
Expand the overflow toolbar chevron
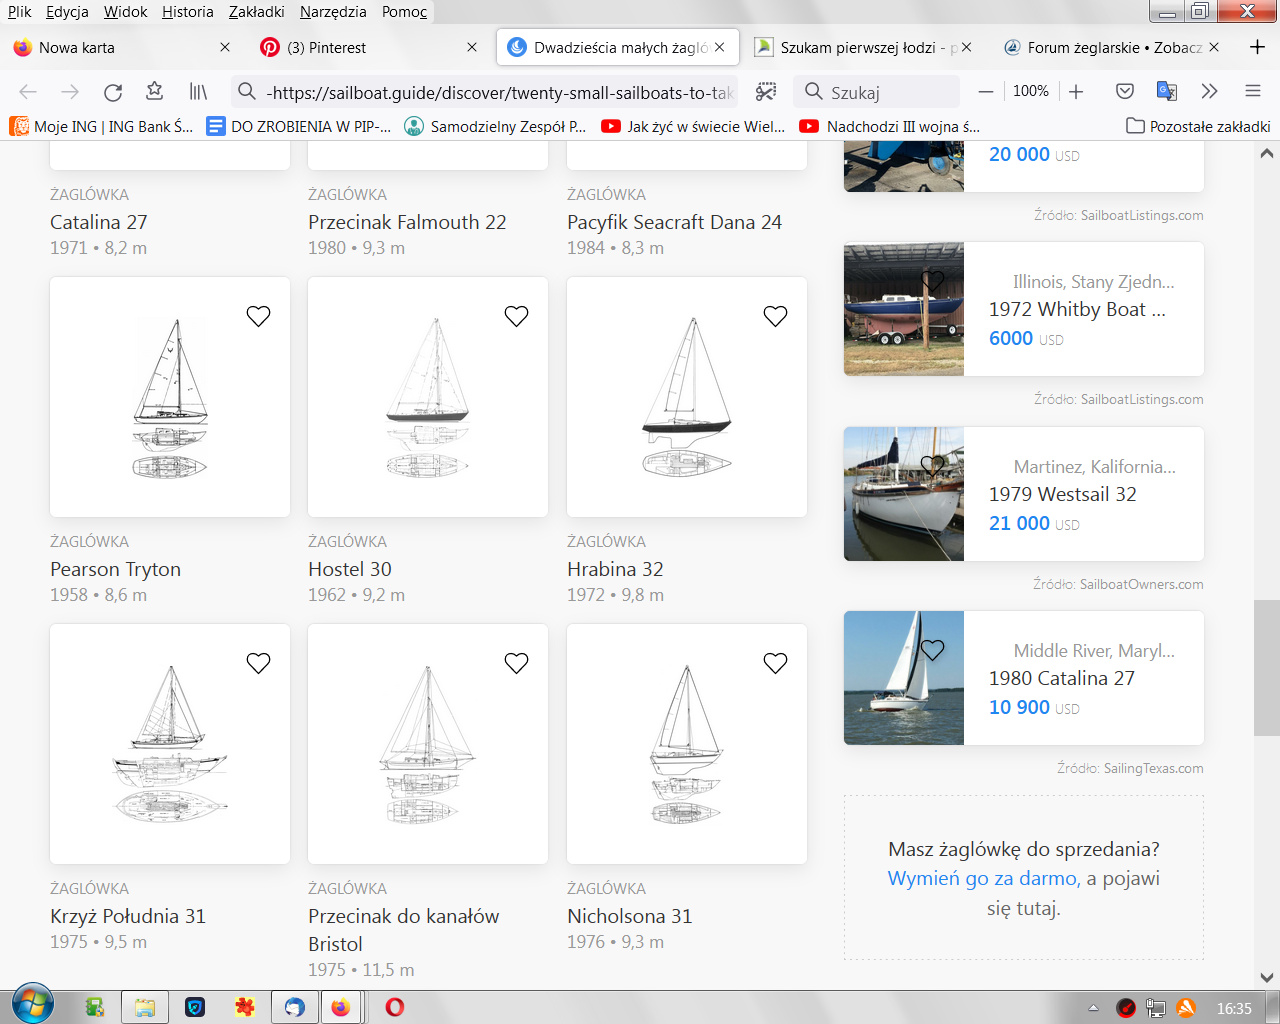click(x=1209, y=91)
